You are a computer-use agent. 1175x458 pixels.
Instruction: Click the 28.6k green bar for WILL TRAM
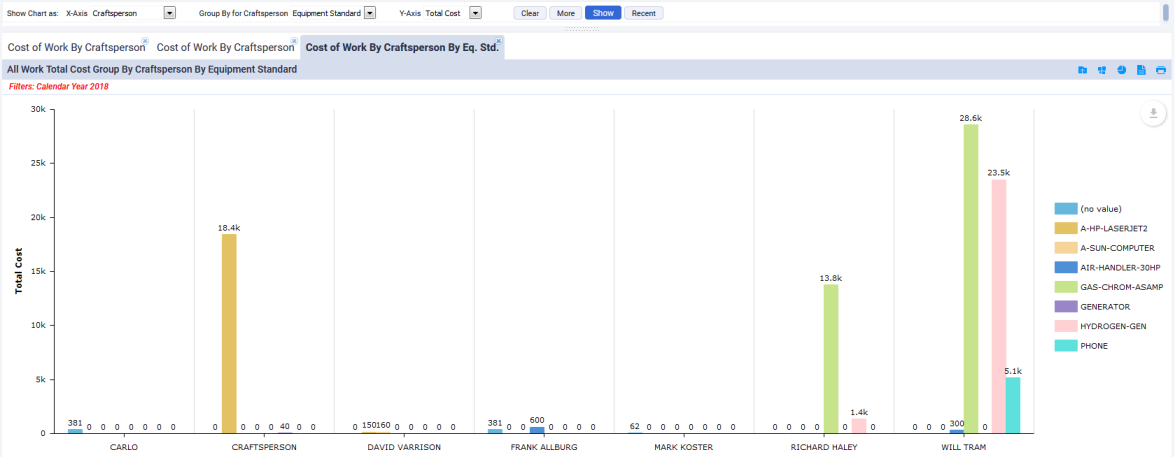point(971,279)
